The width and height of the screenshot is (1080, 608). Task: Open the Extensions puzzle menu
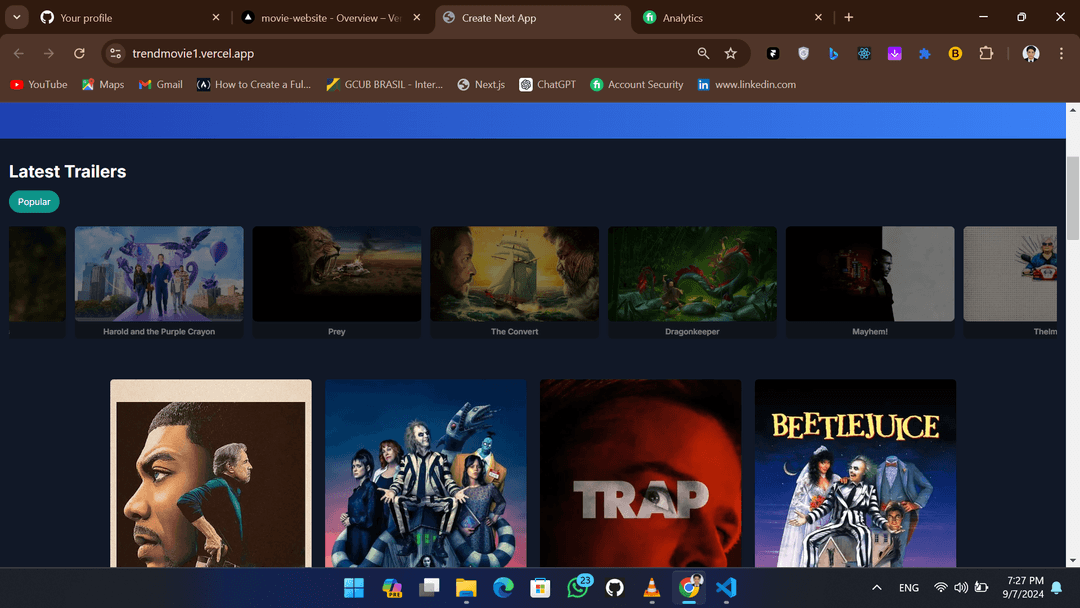(986, 54)
